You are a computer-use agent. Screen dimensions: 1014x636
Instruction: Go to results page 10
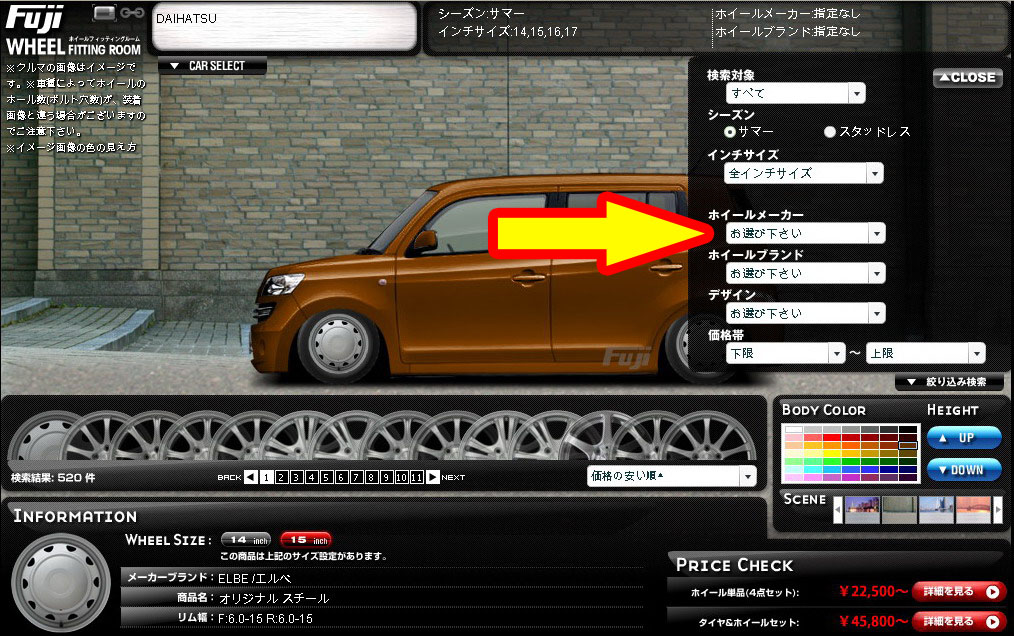point(402,477)
